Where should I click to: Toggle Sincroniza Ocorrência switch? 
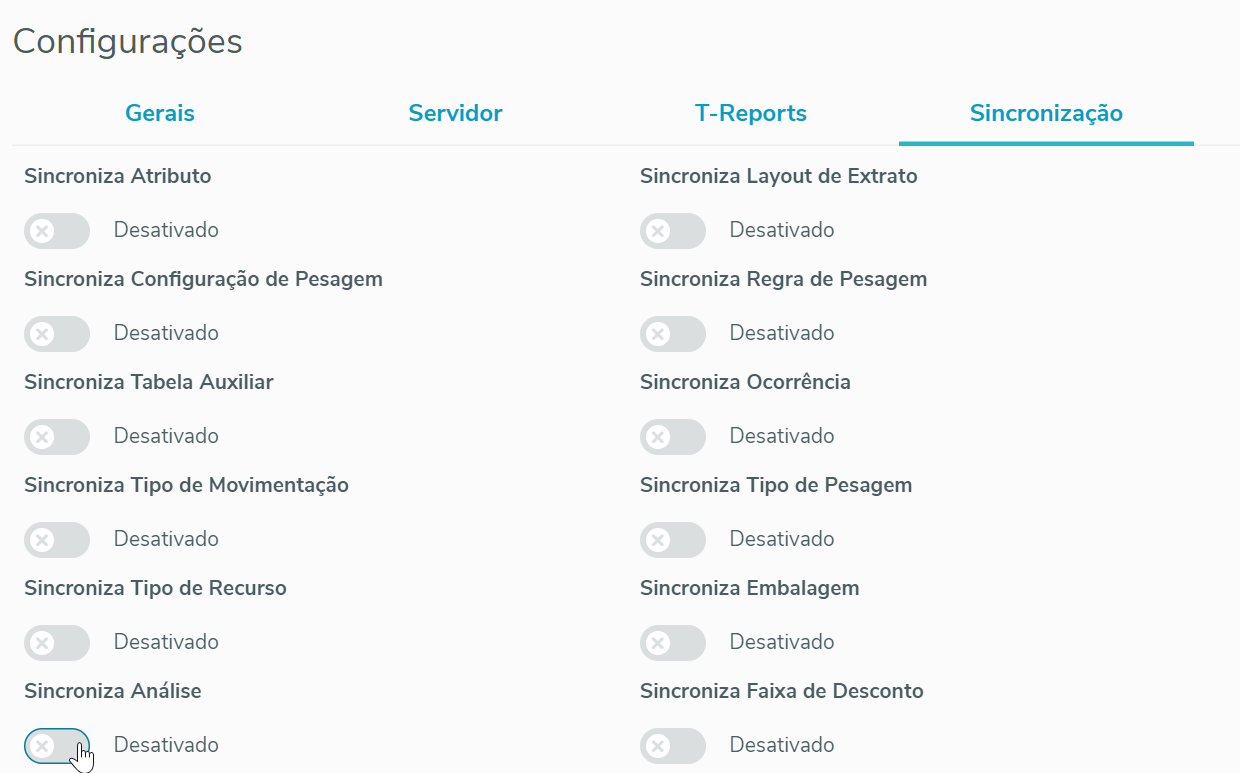(673, 437)
